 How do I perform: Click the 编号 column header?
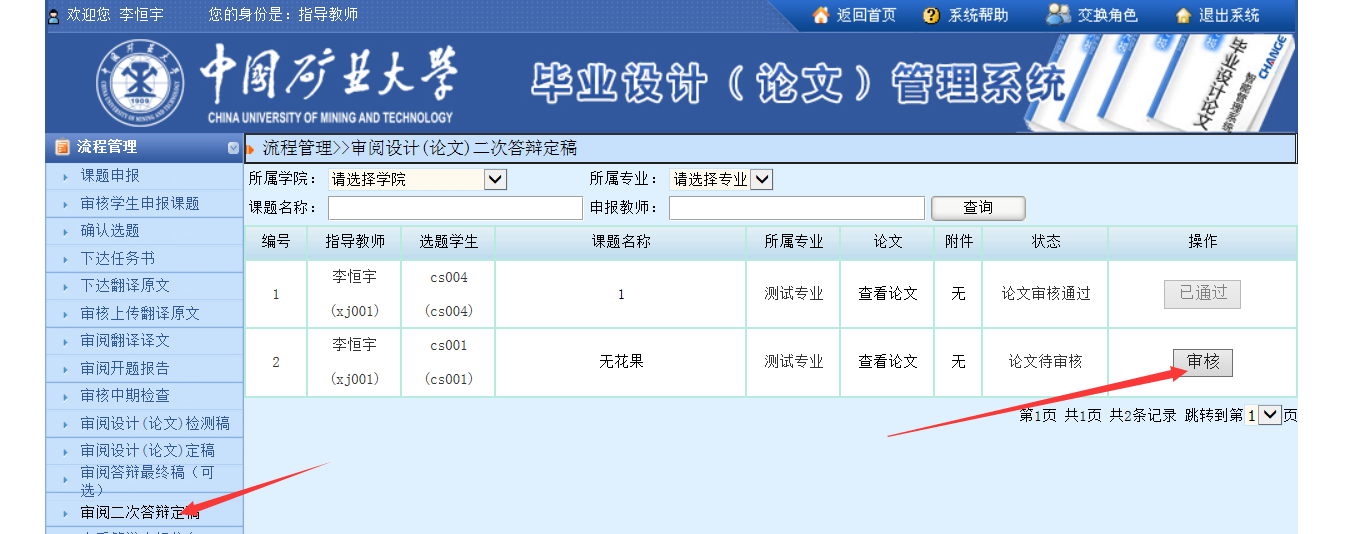[276, 242]
